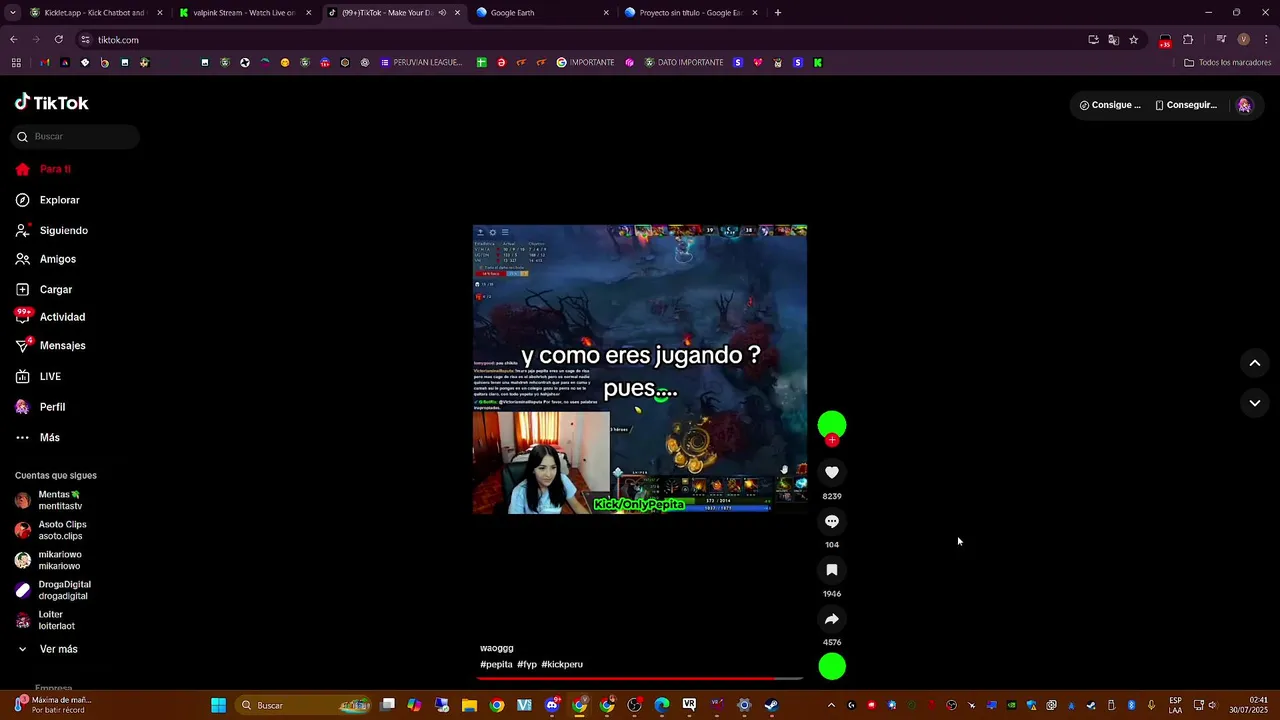The height and width of the screenshot is (720, 1280).
Task: Click the tiktok.com address bar
Action: [580, 40]
